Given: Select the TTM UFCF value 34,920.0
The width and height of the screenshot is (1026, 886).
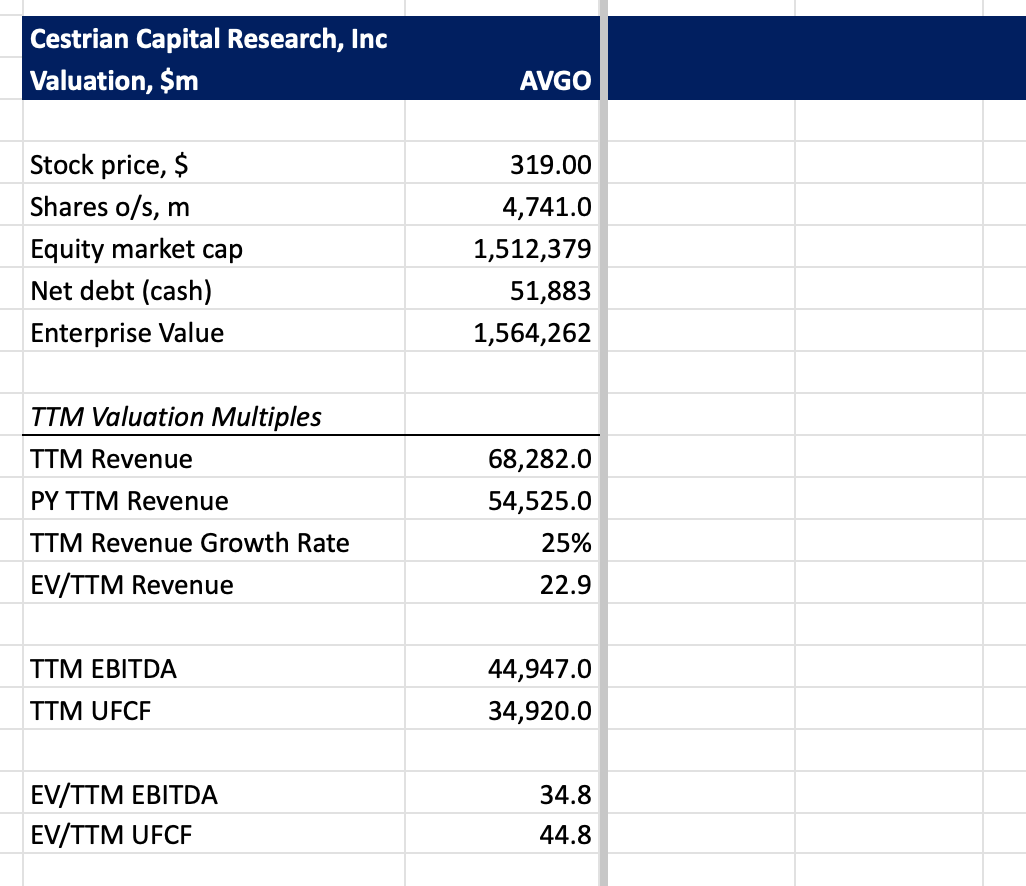Looking at the screenshot, I should click(502, 708).
